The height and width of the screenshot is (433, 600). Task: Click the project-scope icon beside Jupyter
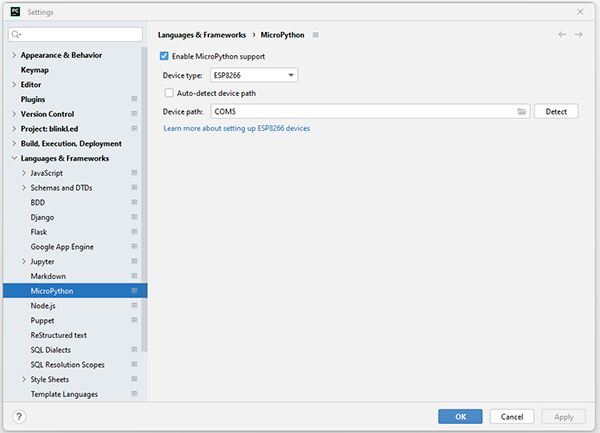[x=134, y=261]
